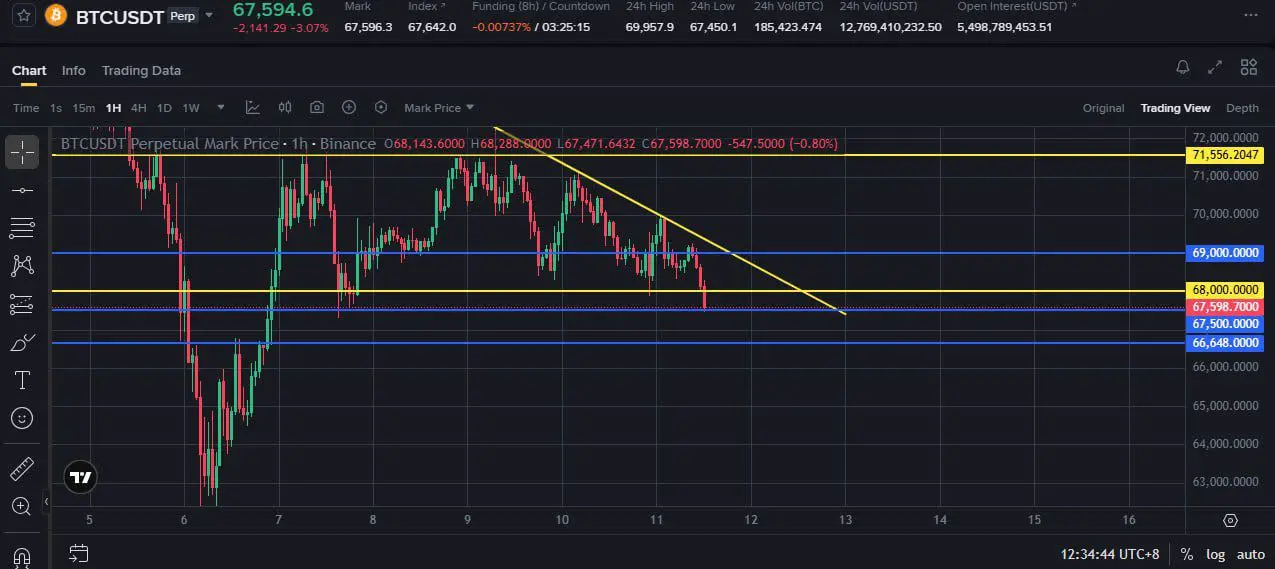This screenshot has height=569, width=1275.
Task: Collapse drawing toolbar with side arrow
Action: tap(46, 501)
